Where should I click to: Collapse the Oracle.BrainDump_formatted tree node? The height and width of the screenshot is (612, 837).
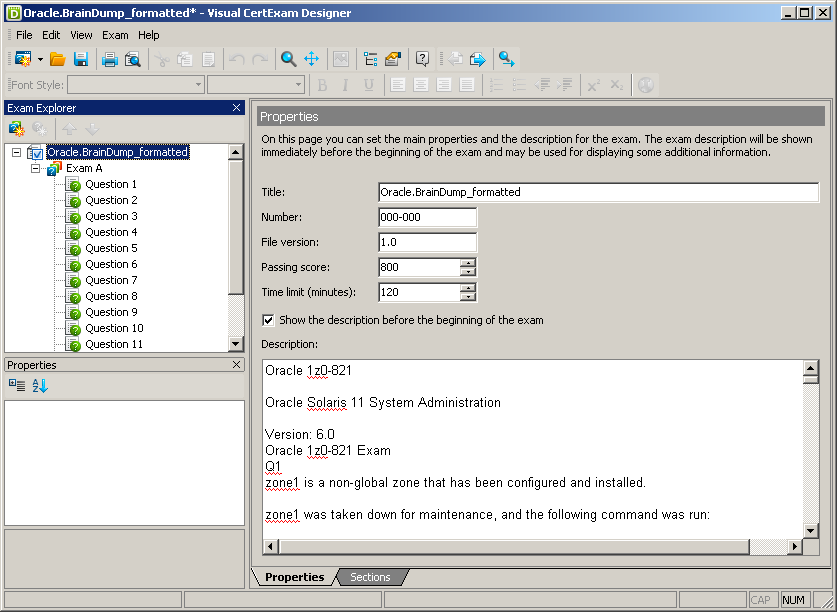coord(17,153)
